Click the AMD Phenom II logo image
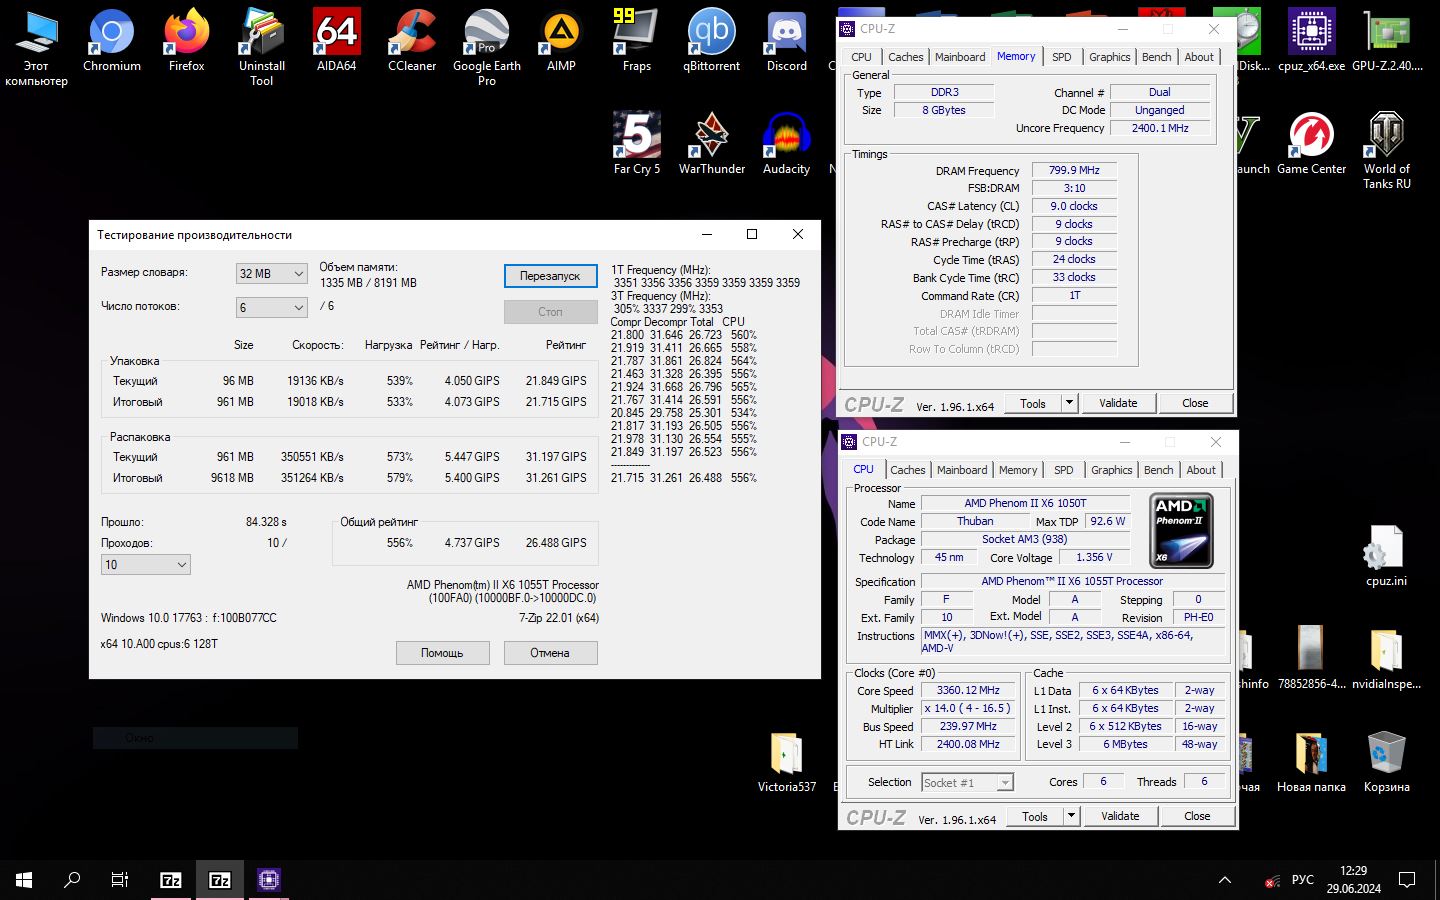Image resolution: width=1440 pixels, height=900 pixels. click(x=1181, y=530)
